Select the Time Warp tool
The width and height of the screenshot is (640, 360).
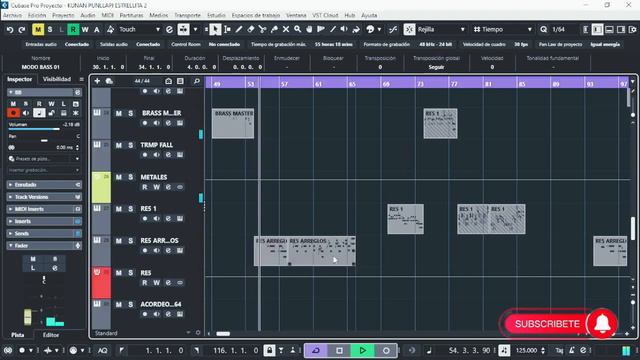[321, 29]
